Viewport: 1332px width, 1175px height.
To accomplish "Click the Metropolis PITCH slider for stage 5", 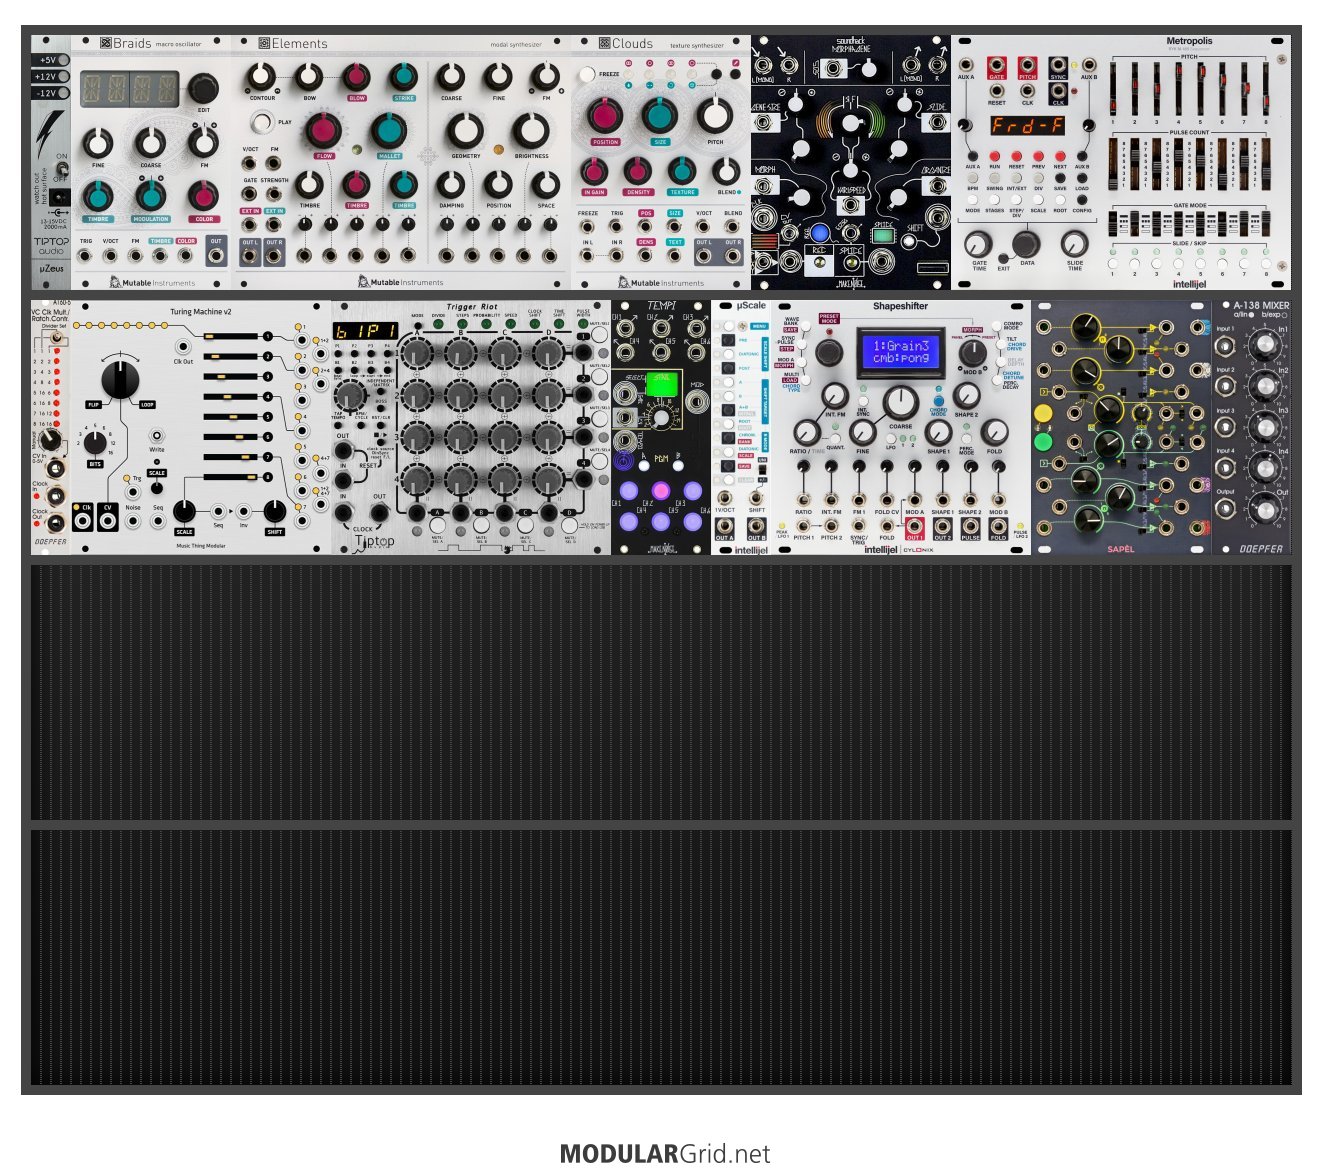I will (1200, 90).
